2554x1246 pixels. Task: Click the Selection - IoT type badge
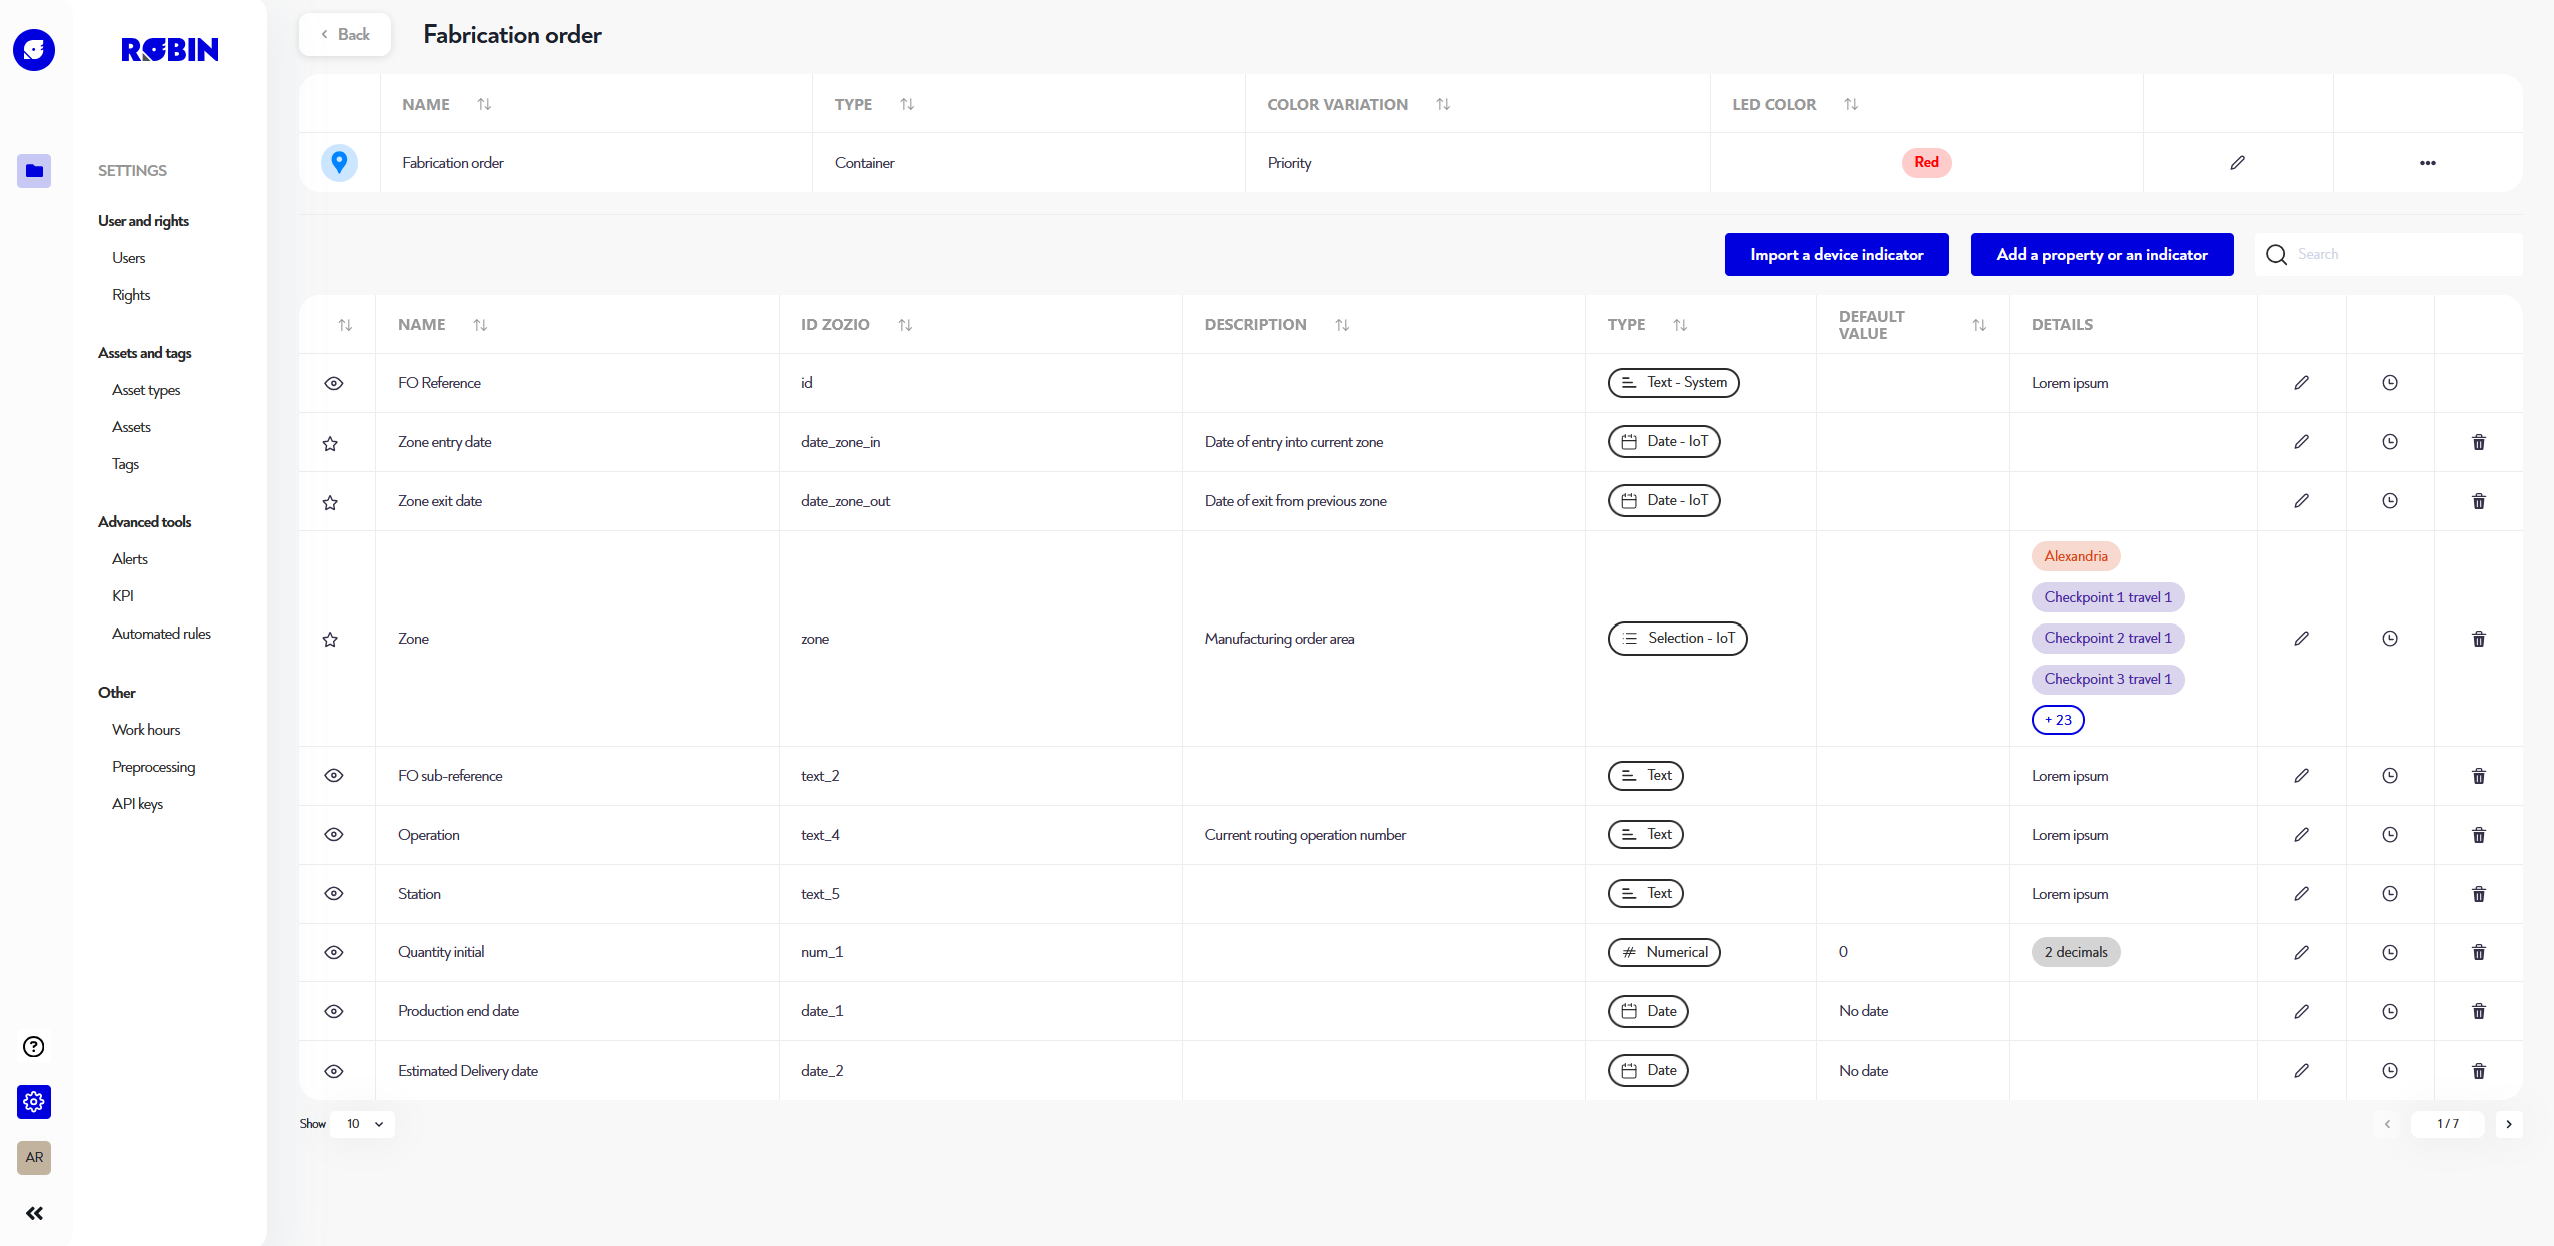tap(1678, 638)
